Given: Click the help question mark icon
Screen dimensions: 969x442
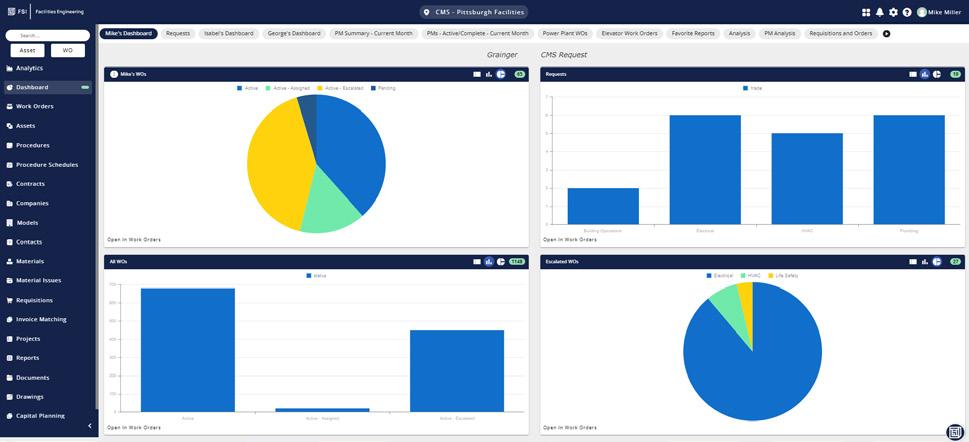Looking at the screenshot, I should coord(907,12).
